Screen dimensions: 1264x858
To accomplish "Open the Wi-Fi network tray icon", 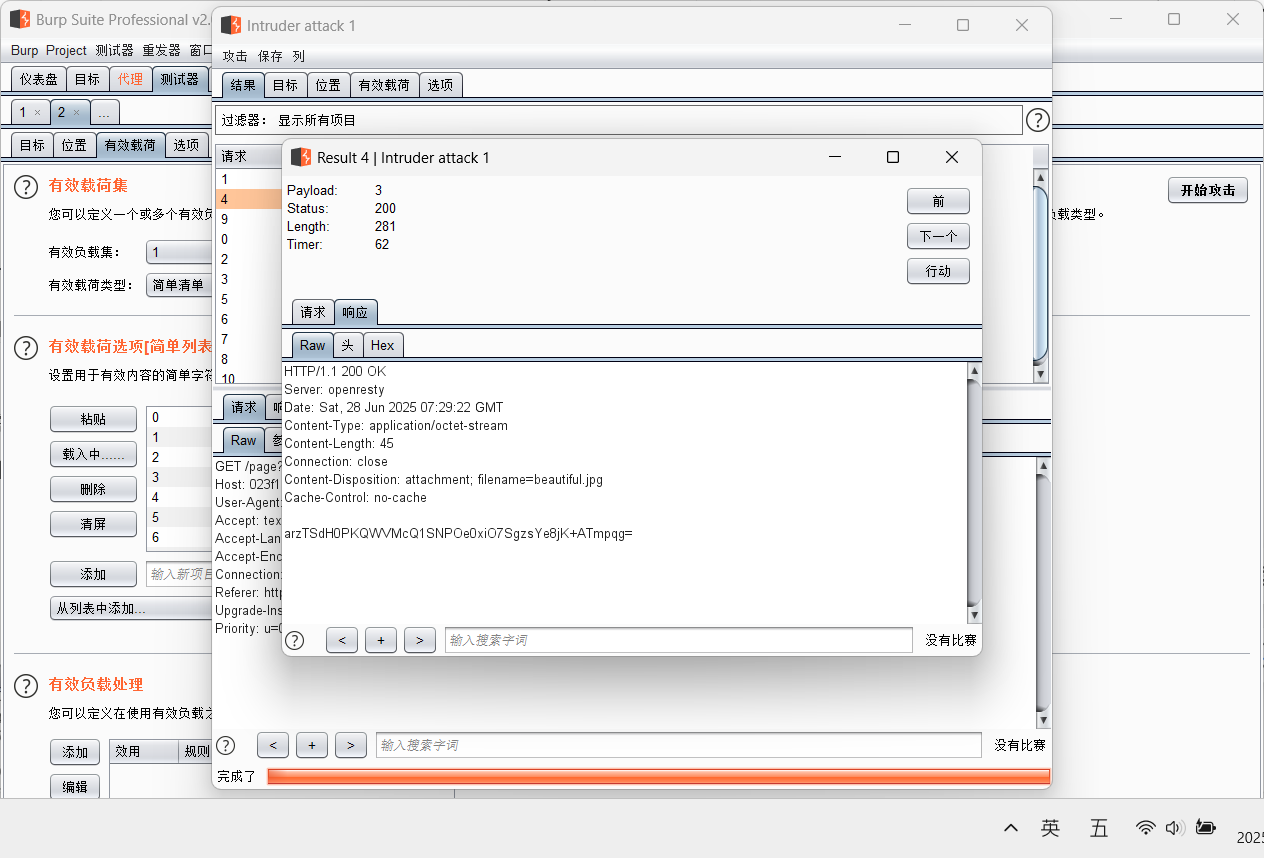I will coord(1146,828).
